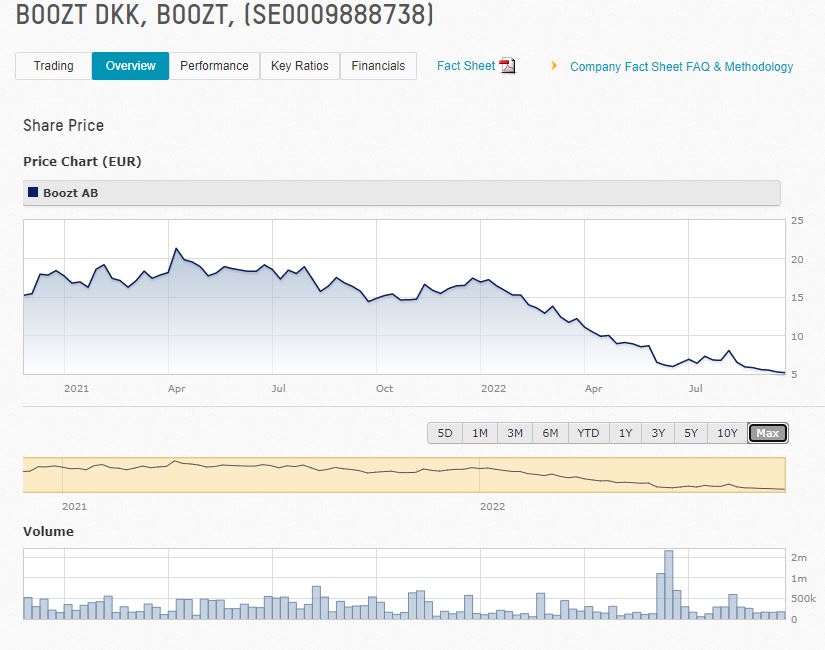Click the orange arrow beside FAQ link

coord(555,66)
